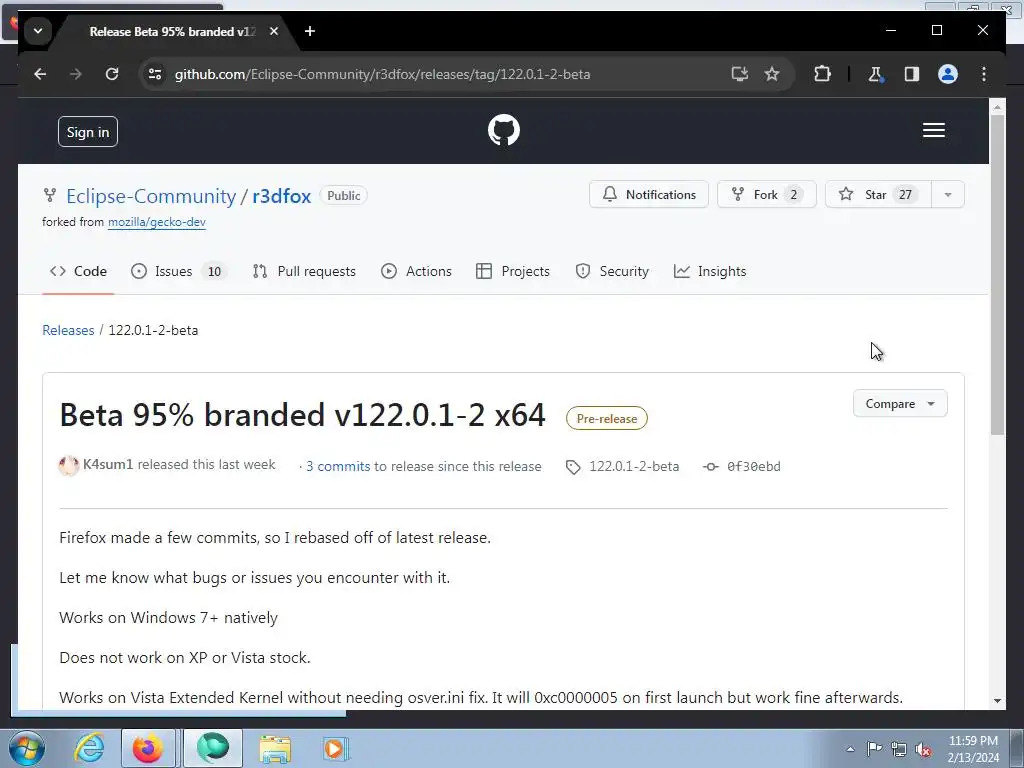Fork the repository
Screen dimensions: 1024x768
[x=767, y=195]
